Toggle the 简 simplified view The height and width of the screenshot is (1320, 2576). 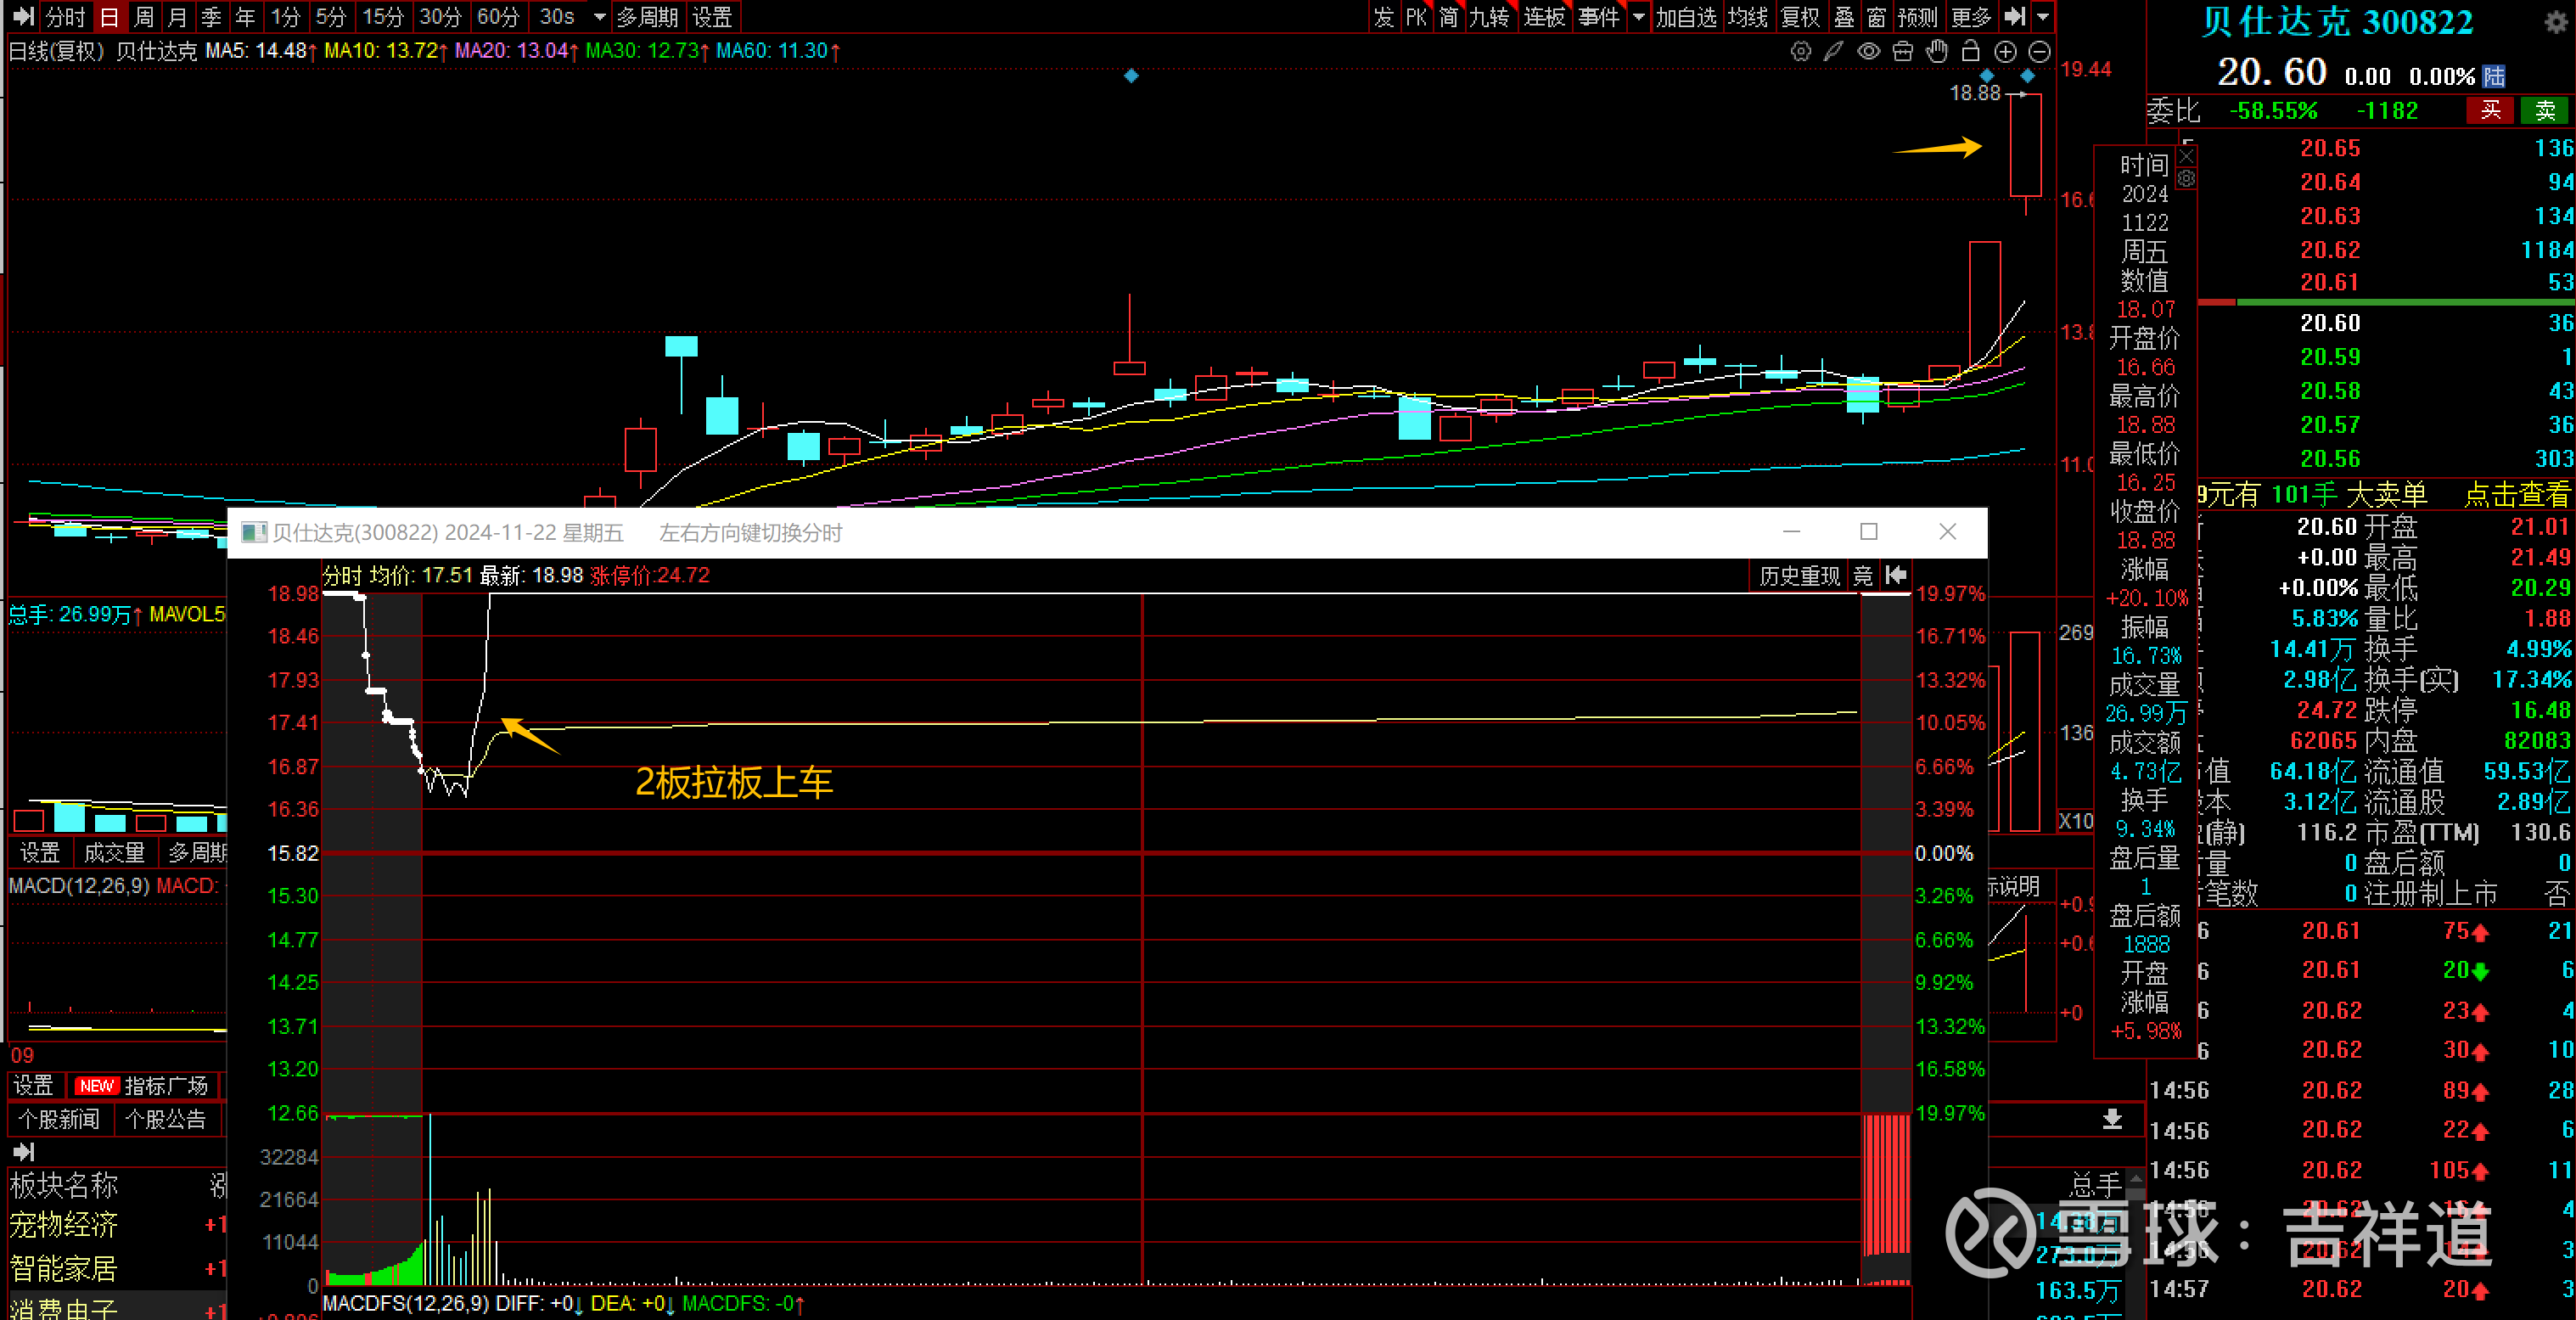1449,17
